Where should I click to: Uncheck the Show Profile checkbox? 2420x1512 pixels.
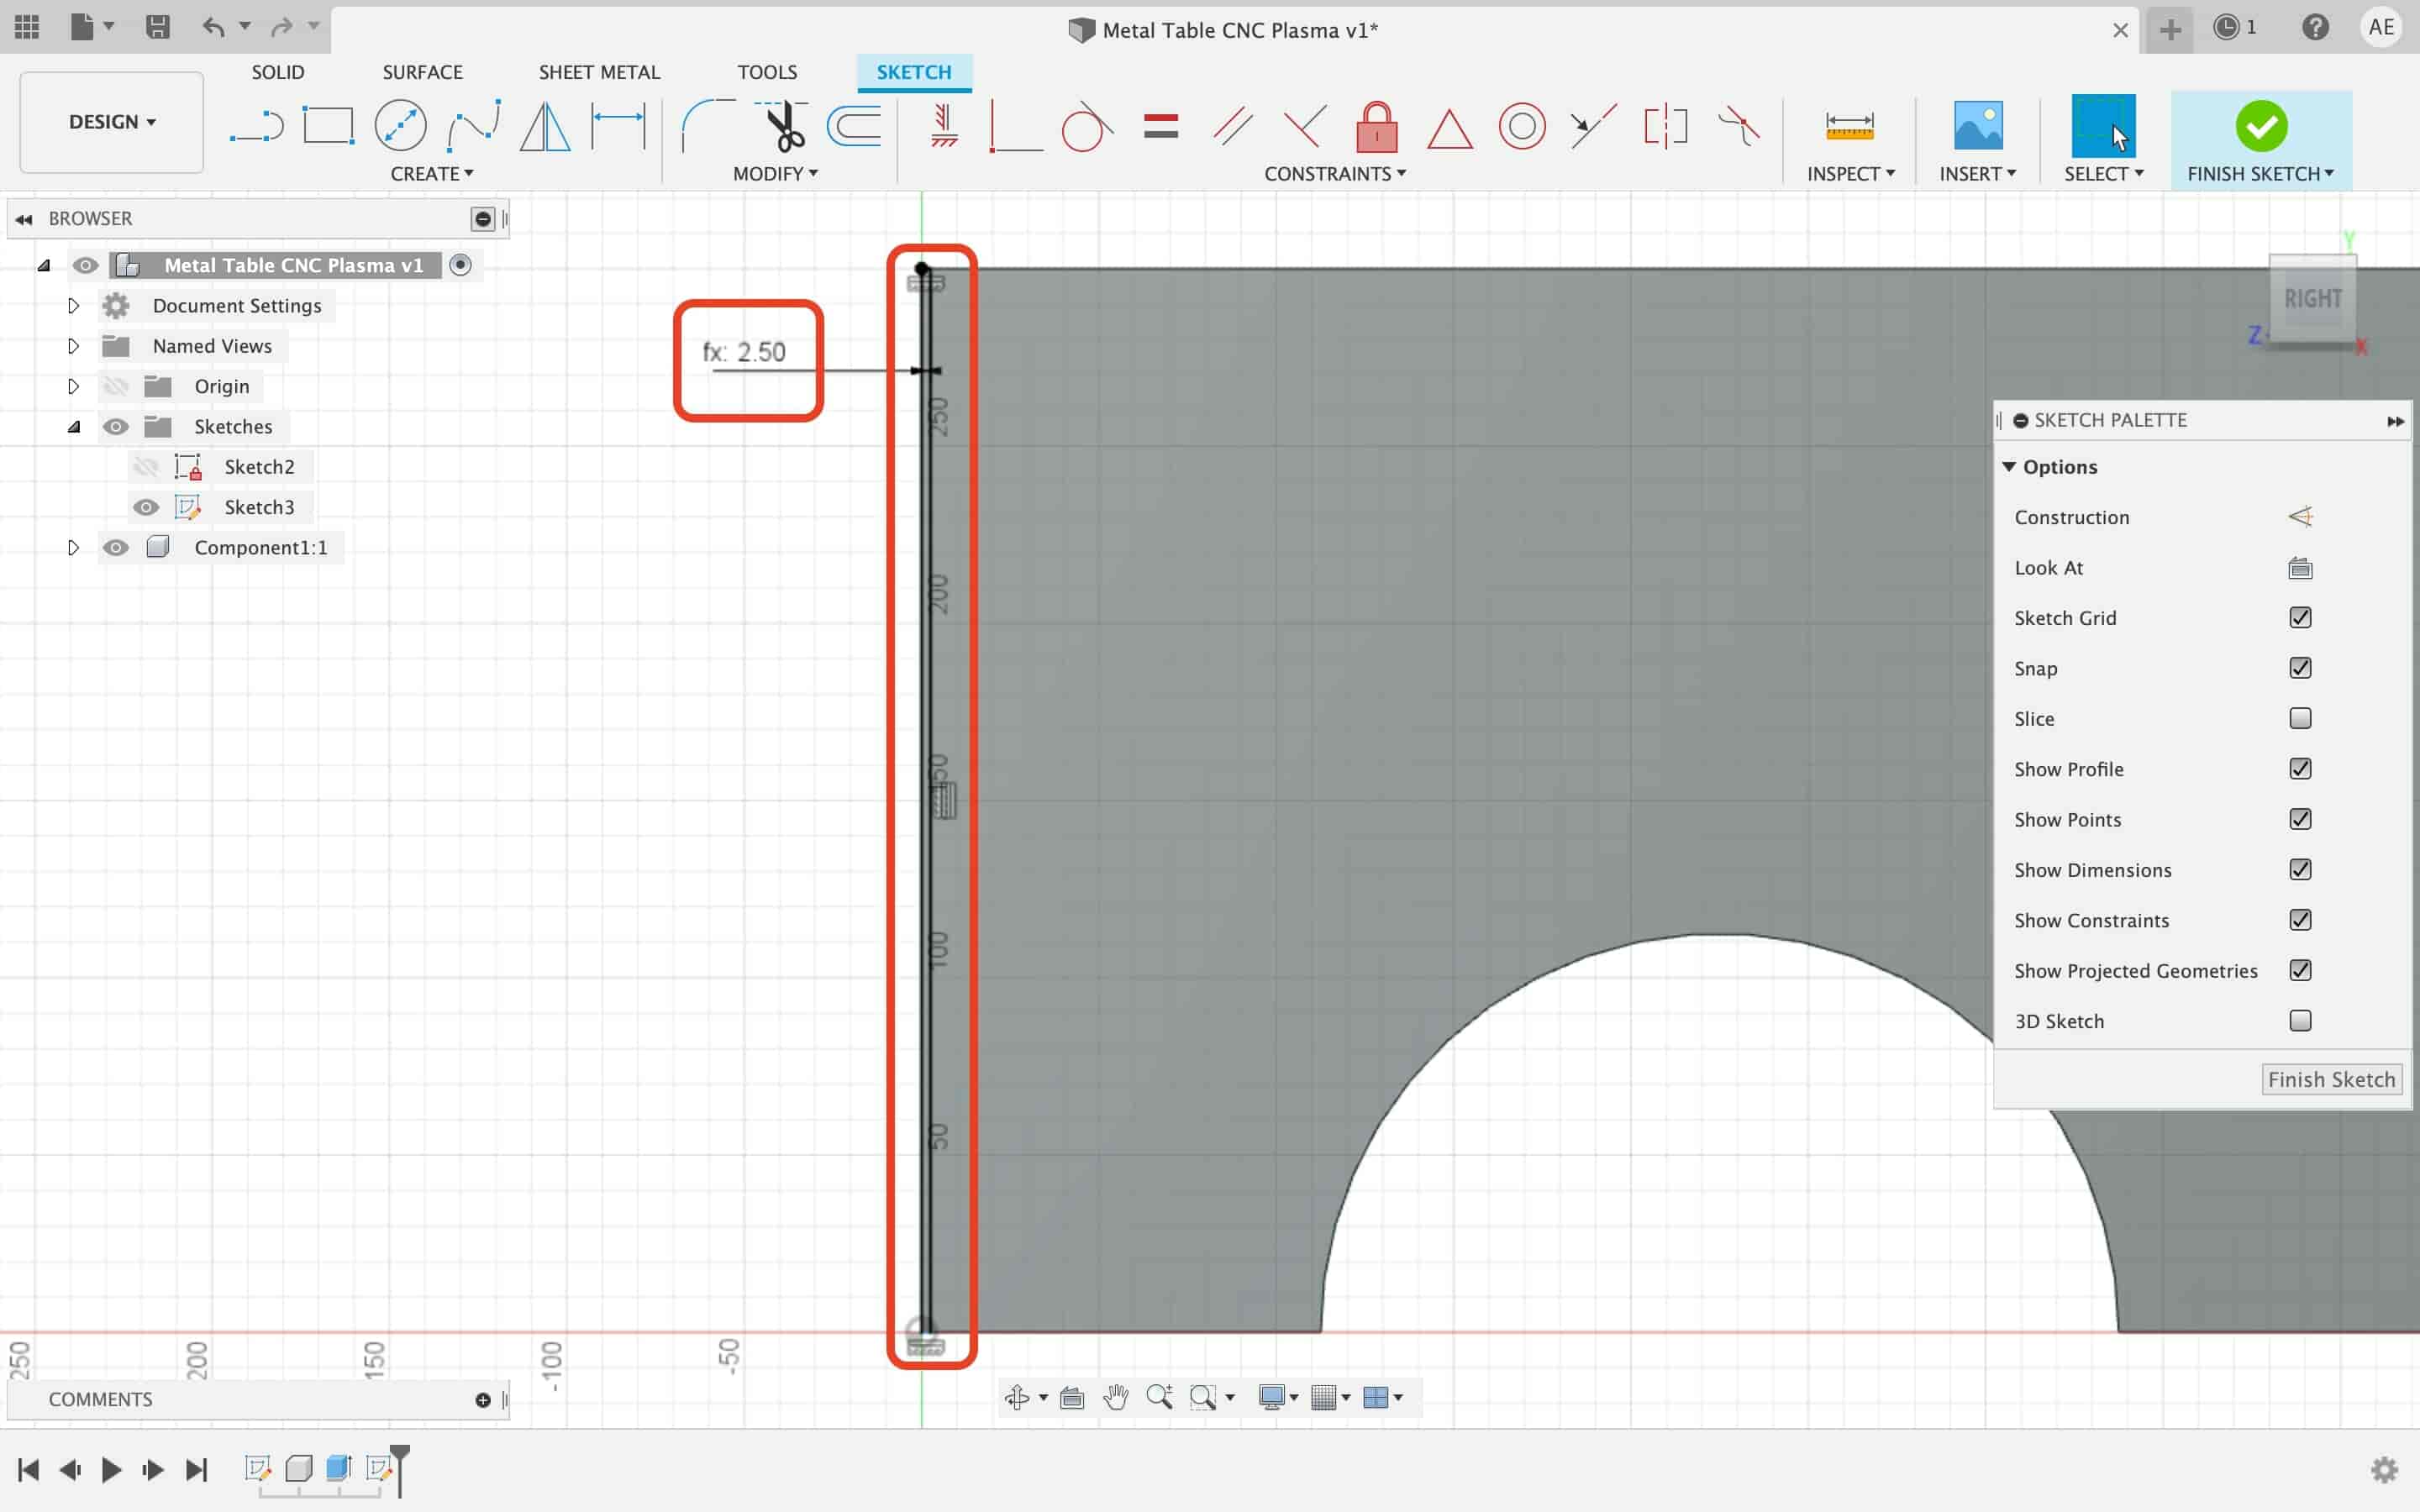point(2300,769)
